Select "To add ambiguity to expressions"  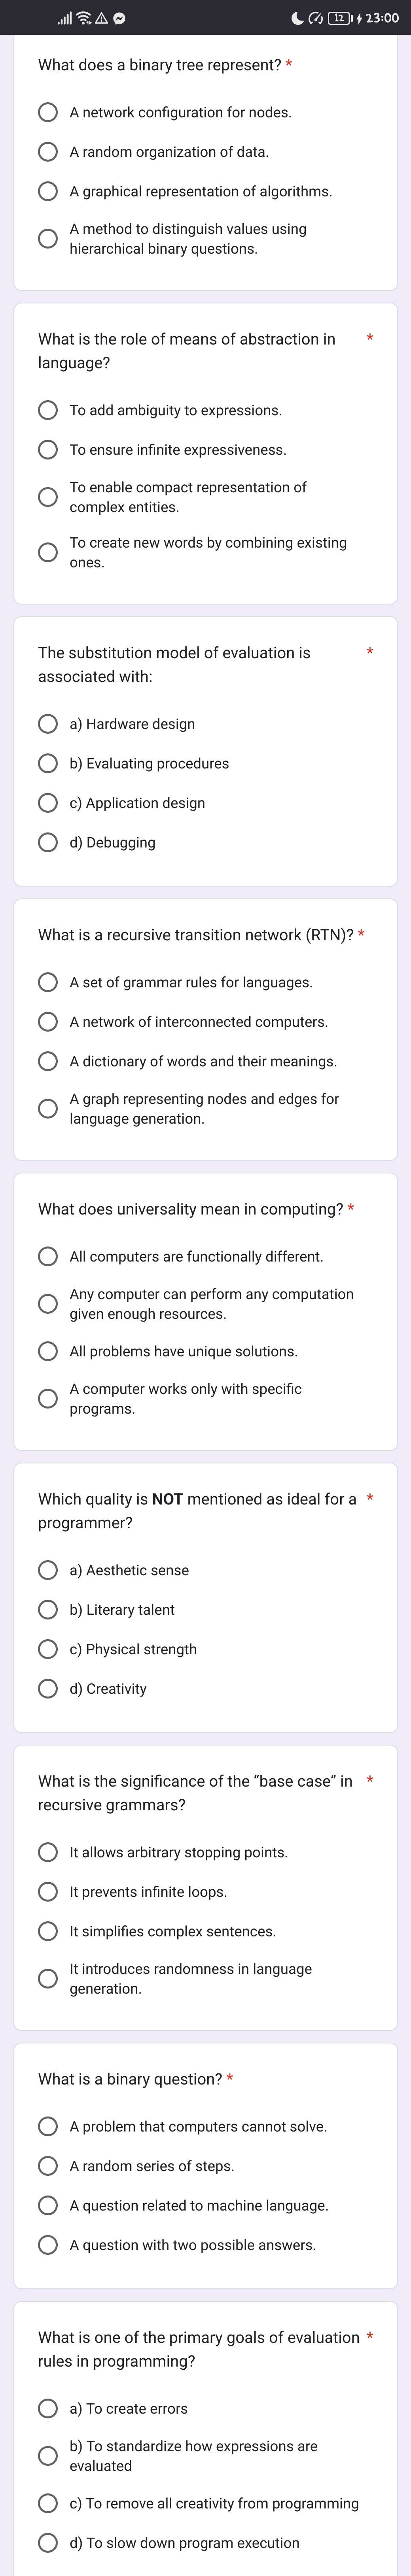(48, 410)
